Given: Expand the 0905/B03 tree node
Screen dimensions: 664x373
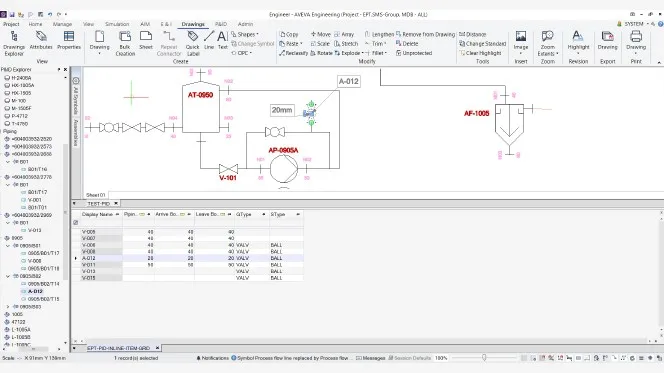Looking at the screenshot, I should pyautogui.click(x=8, y=307).
